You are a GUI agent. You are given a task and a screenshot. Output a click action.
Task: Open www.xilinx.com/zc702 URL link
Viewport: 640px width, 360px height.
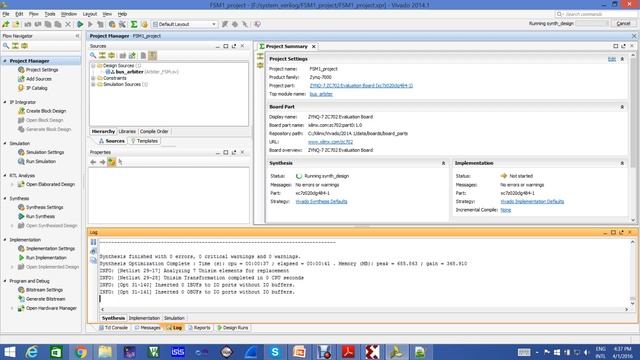[330, 142]
